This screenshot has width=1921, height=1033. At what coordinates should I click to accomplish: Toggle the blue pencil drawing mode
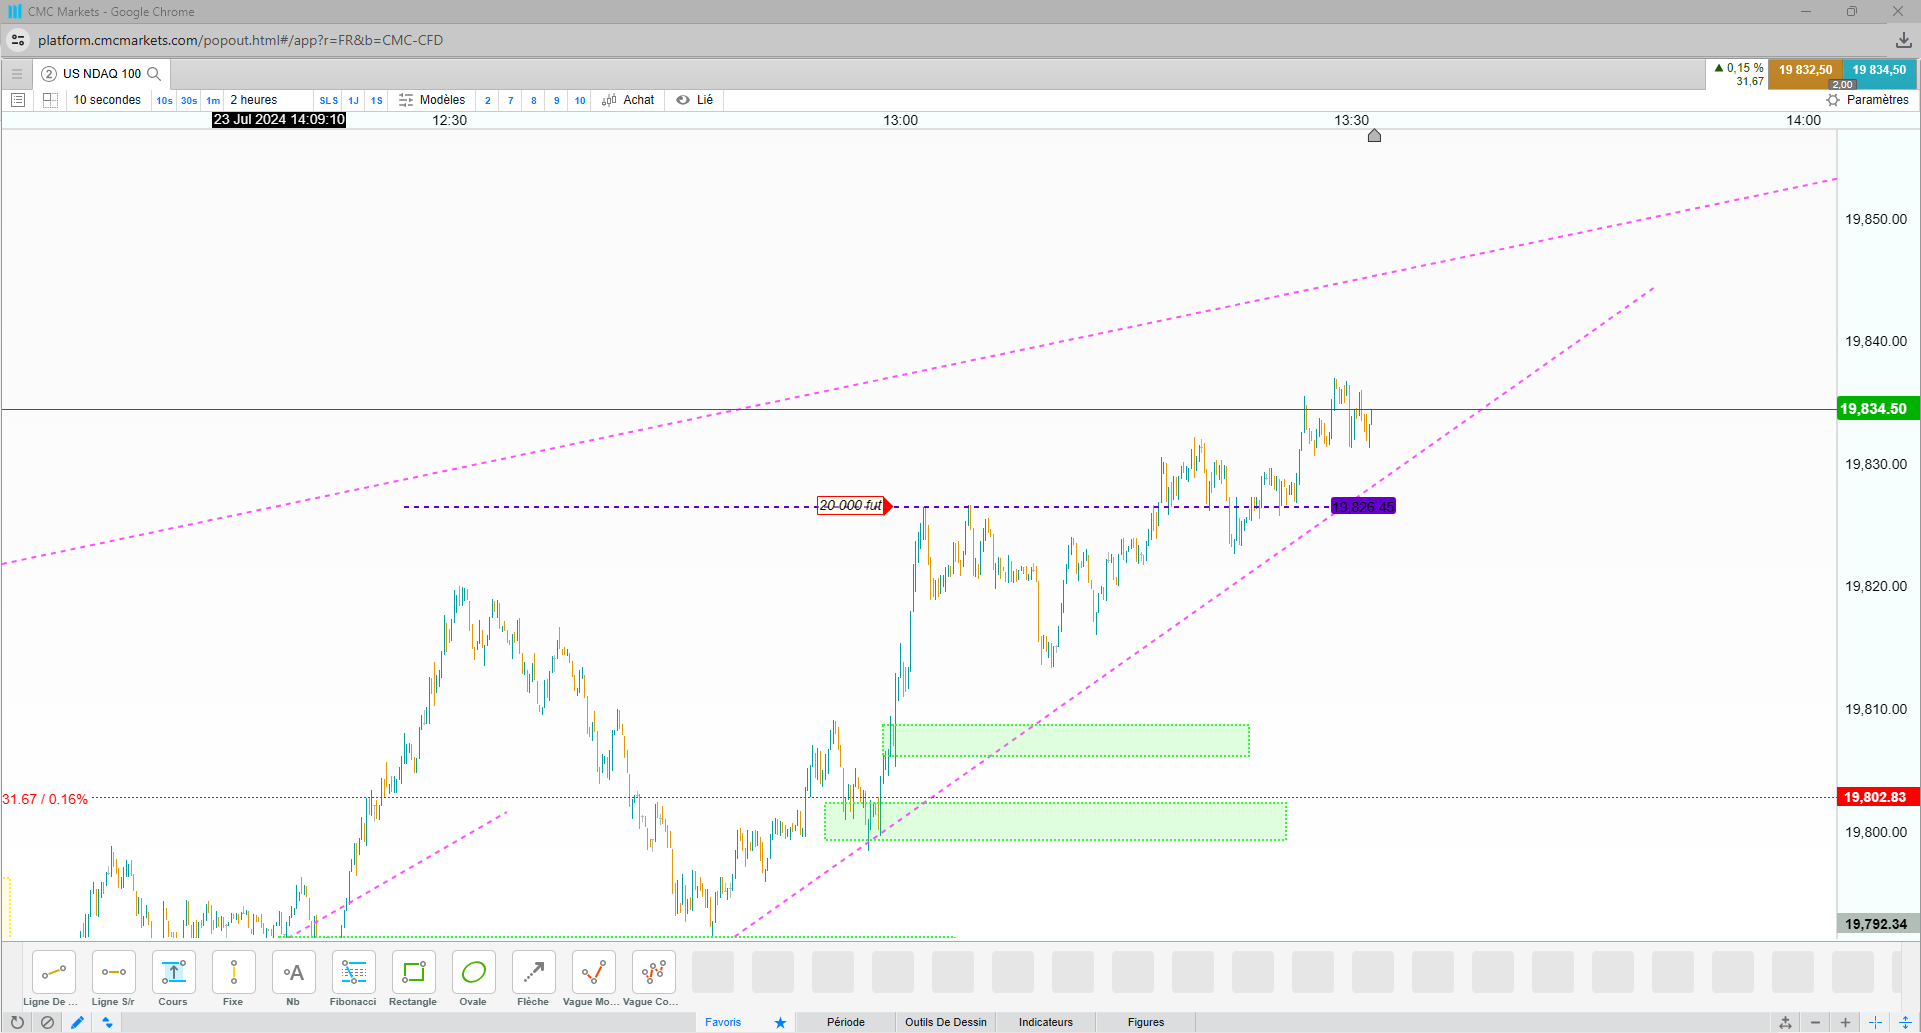coord(77,1022)
